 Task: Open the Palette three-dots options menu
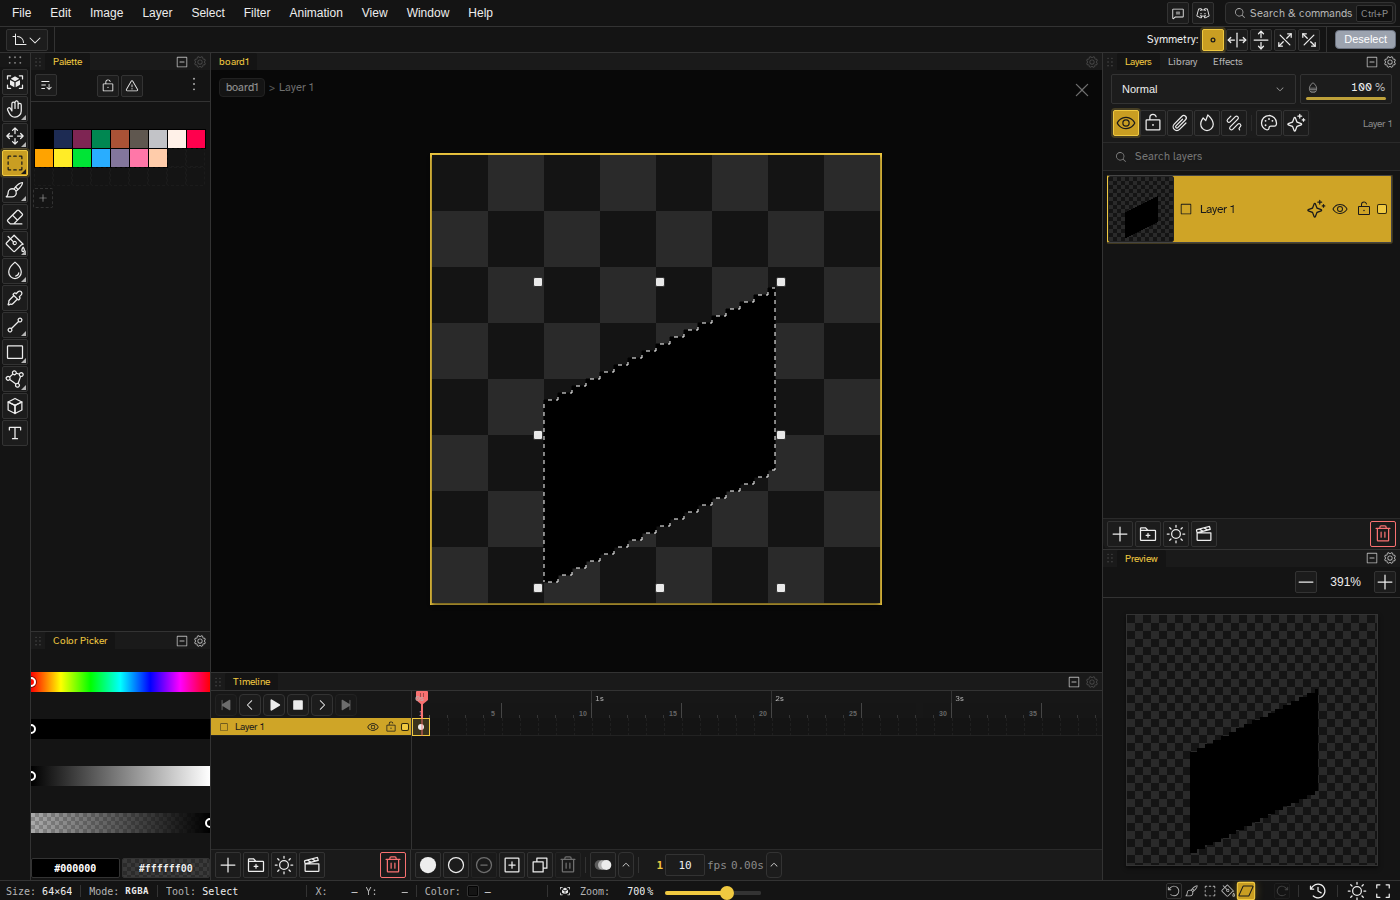pyautogui.click(x=194, y=85)
